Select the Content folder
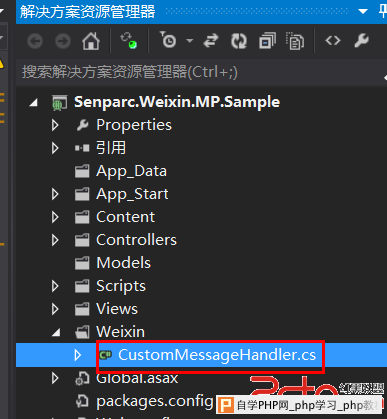The width and height of the screenshot is (387, 419). click(x=126, y=217)
